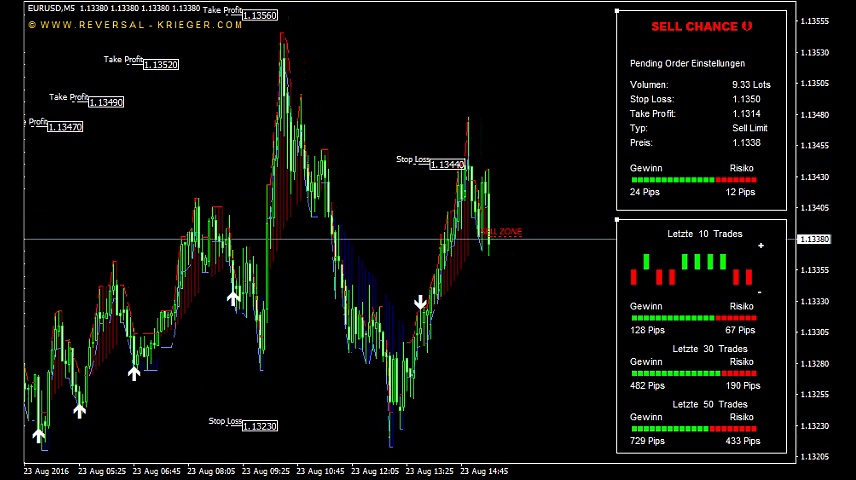Click the Gewinn/Risiko bar under Letzte 30 Trades

[694, 374]
